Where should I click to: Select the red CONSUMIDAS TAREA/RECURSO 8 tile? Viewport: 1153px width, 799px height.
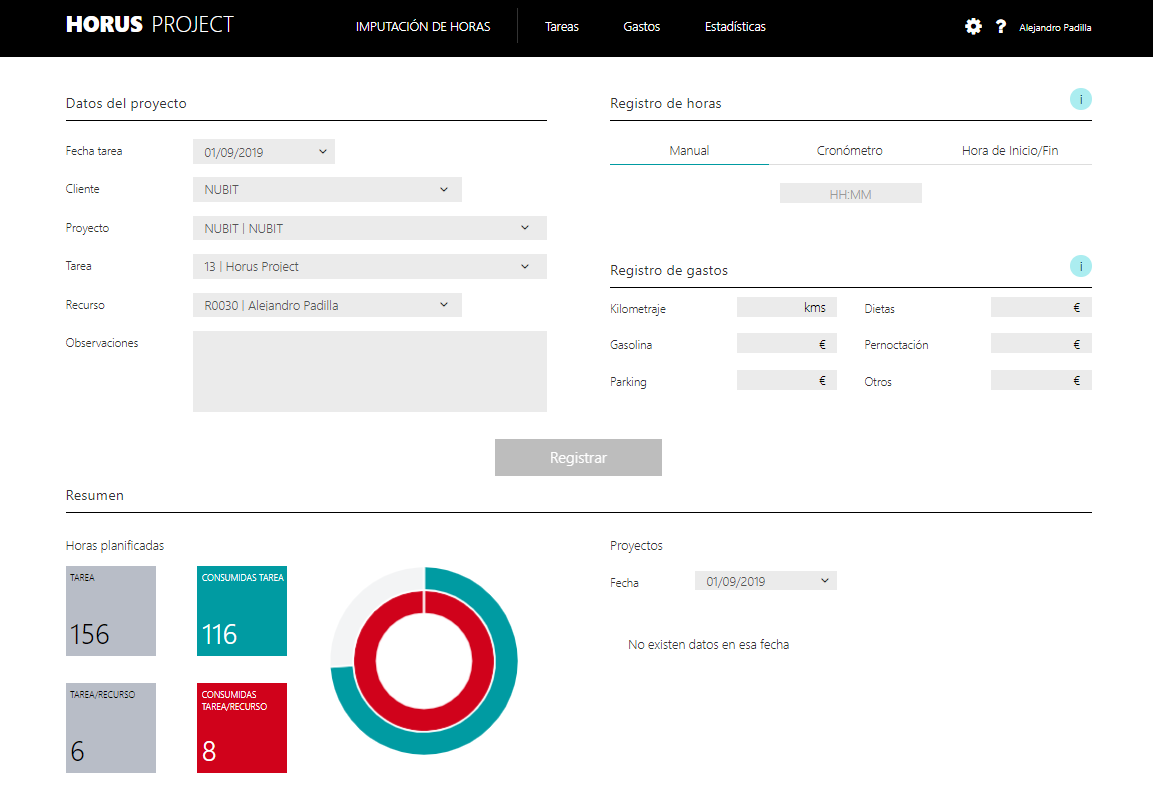click(x=242, y=728)
